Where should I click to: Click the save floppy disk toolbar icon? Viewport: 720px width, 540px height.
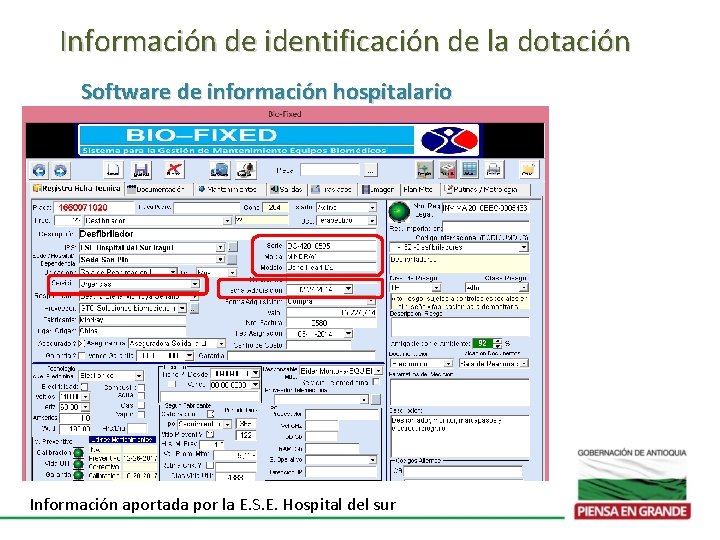click(141, 170)
